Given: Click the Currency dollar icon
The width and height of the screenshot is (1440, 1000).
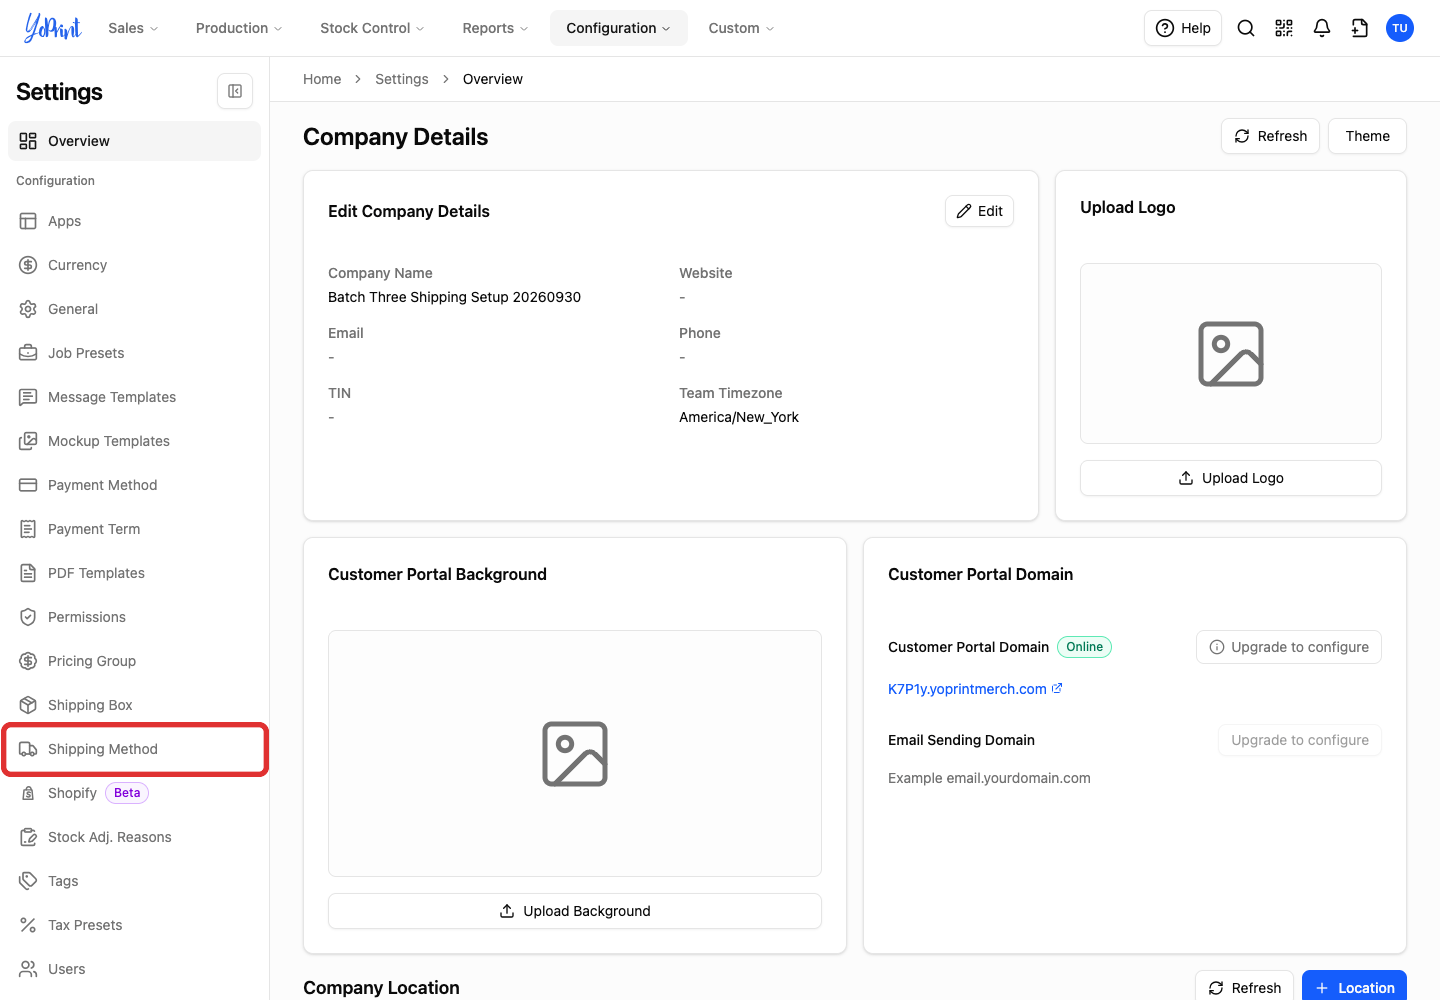Looking at the screenshot, I should pos(28,265).
